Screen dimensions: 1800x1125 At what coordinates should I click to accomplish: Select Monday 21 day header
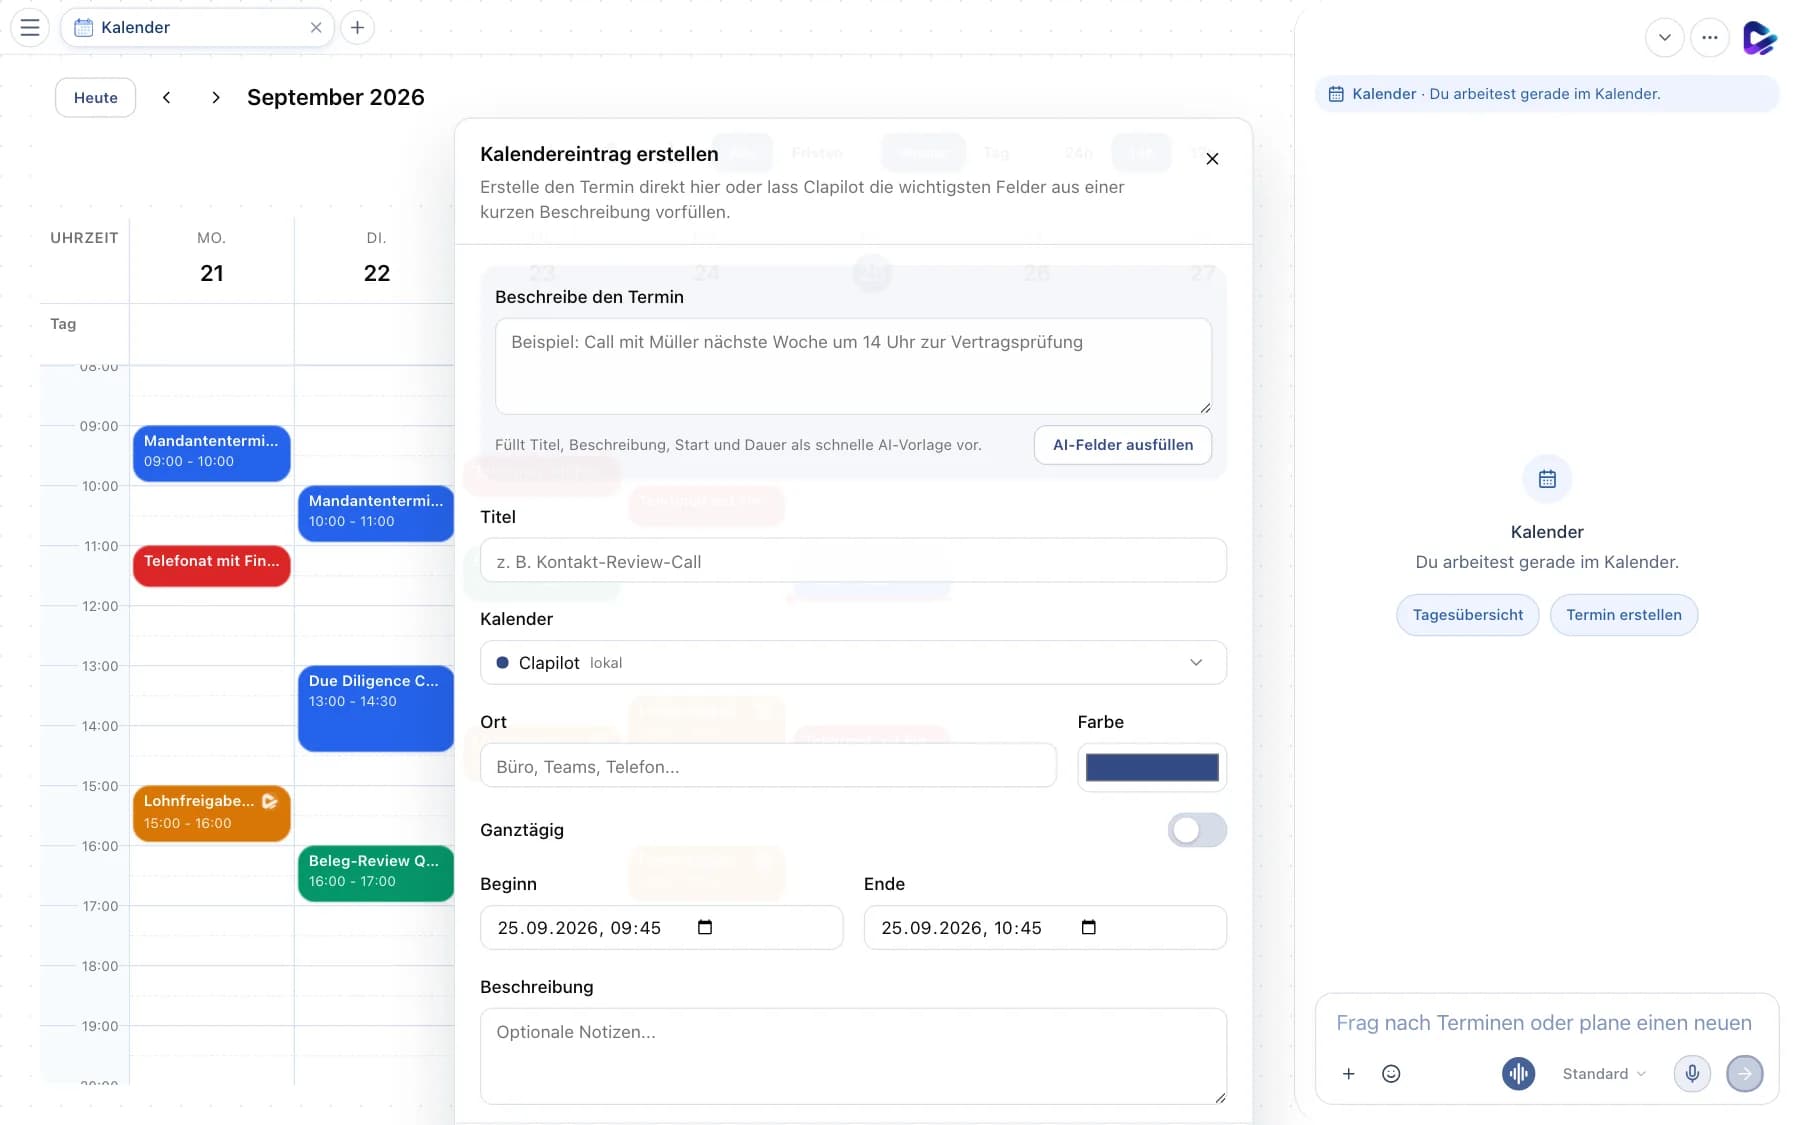tap(212, 259)
